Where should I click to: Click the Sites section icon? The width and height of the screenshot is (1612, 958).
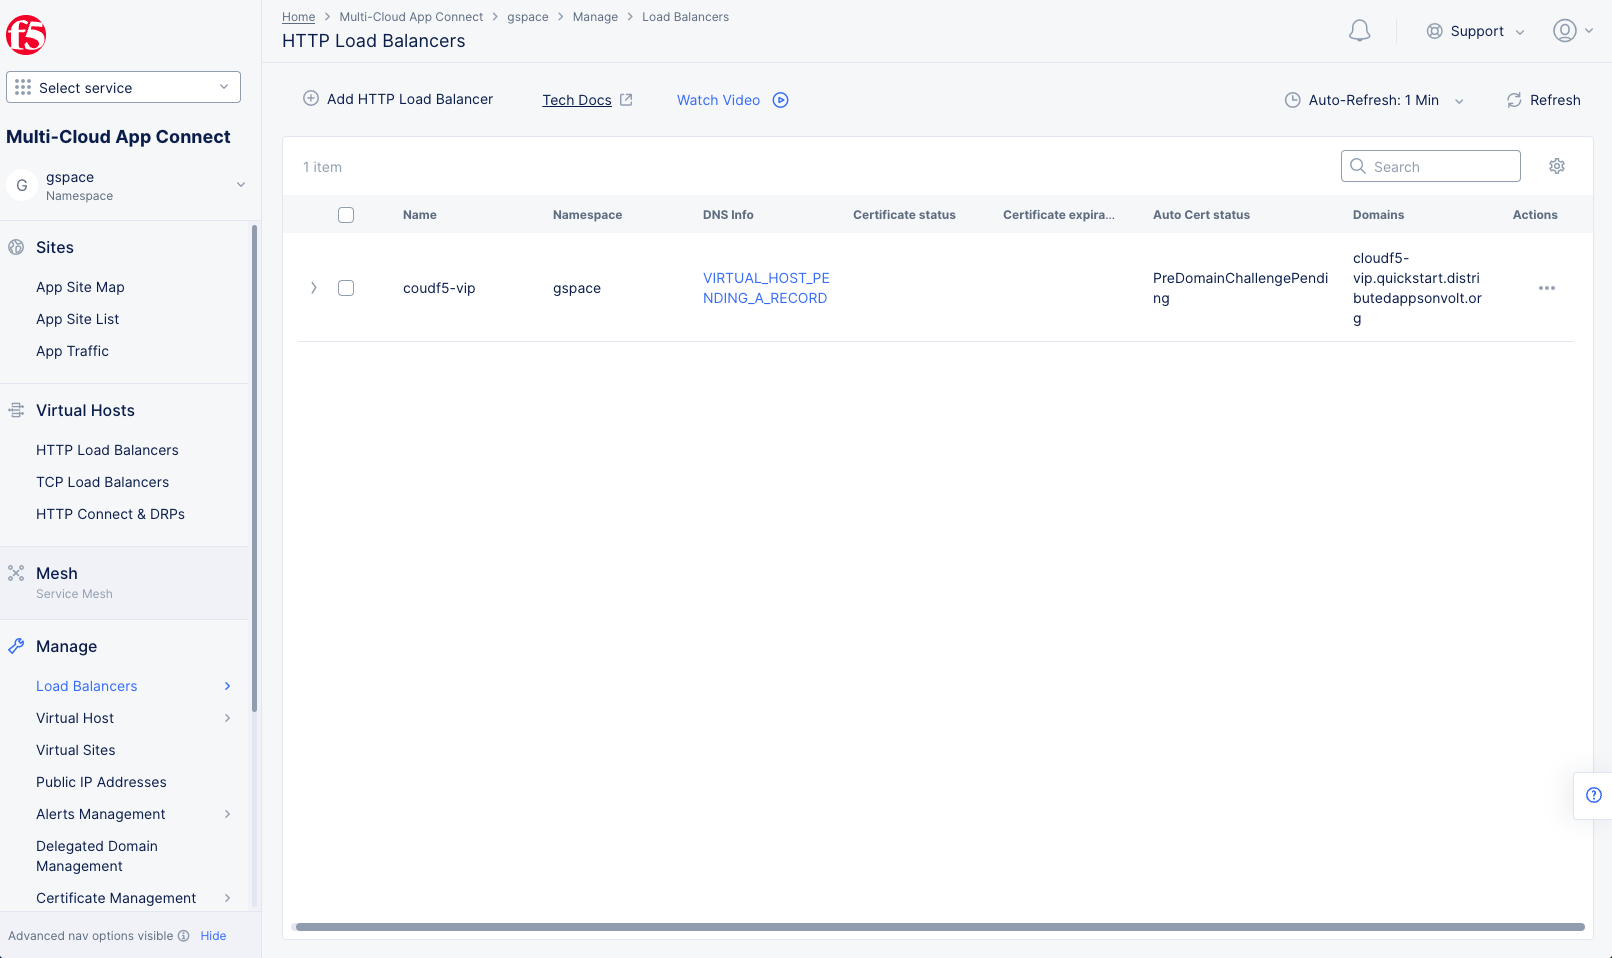pos(16,247)
